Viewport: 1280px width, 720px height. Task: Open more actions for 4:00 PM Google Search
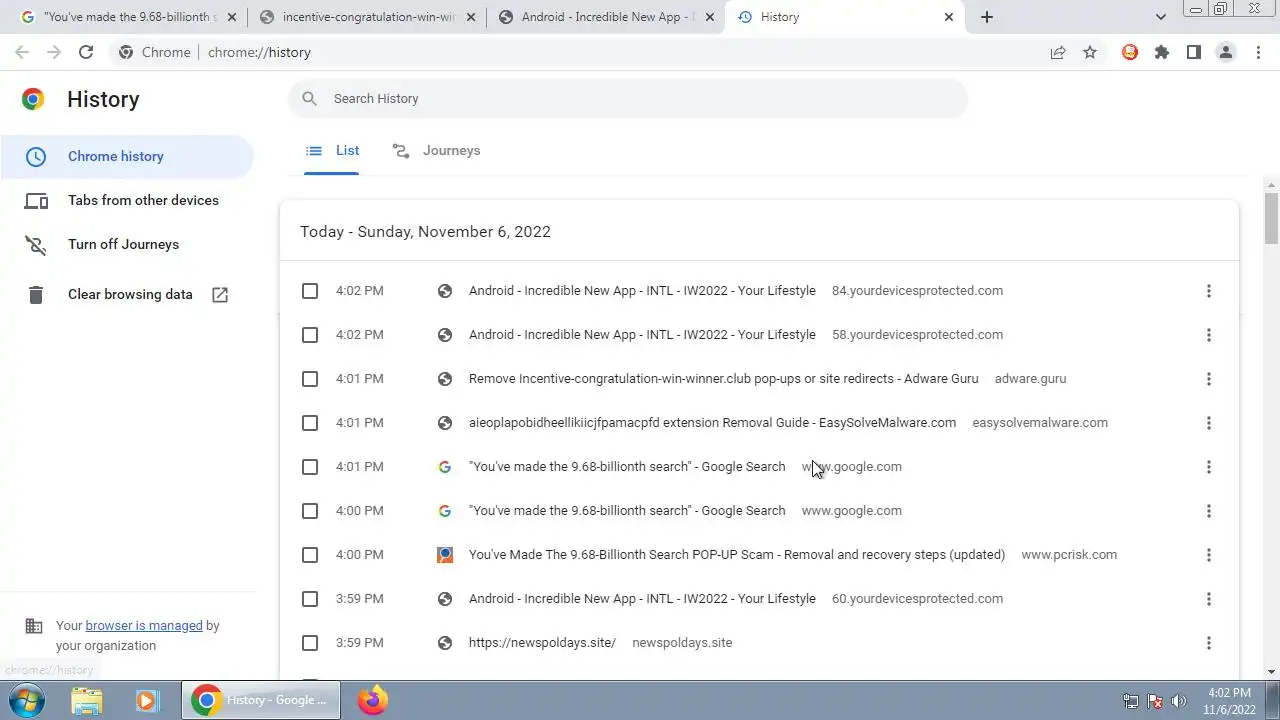click(1208, 511)
